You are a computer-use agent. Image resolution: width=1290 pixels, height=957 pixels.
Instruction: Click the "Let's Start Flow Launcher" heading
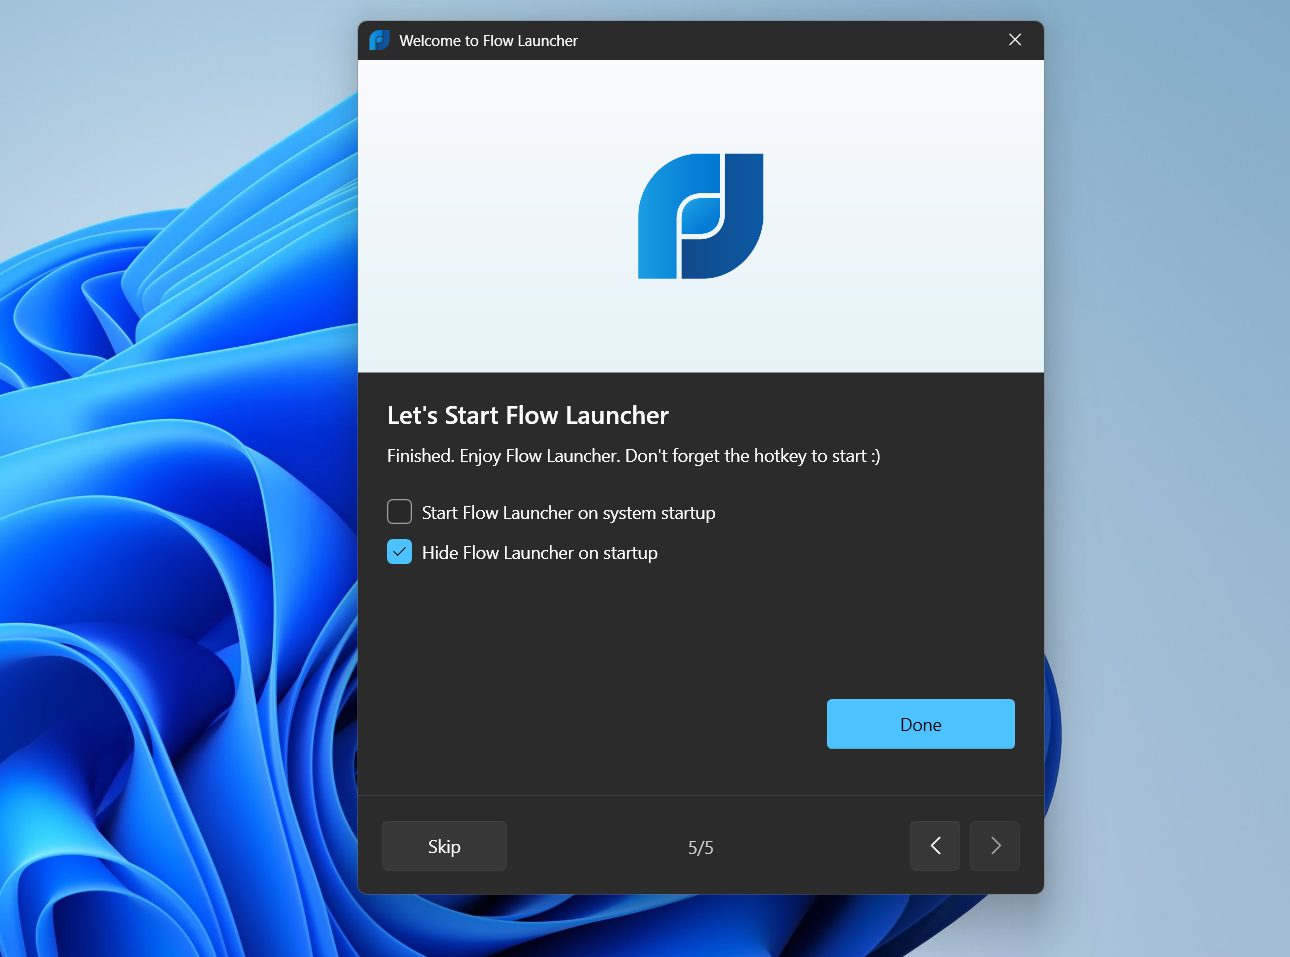(x=528, y=415)
